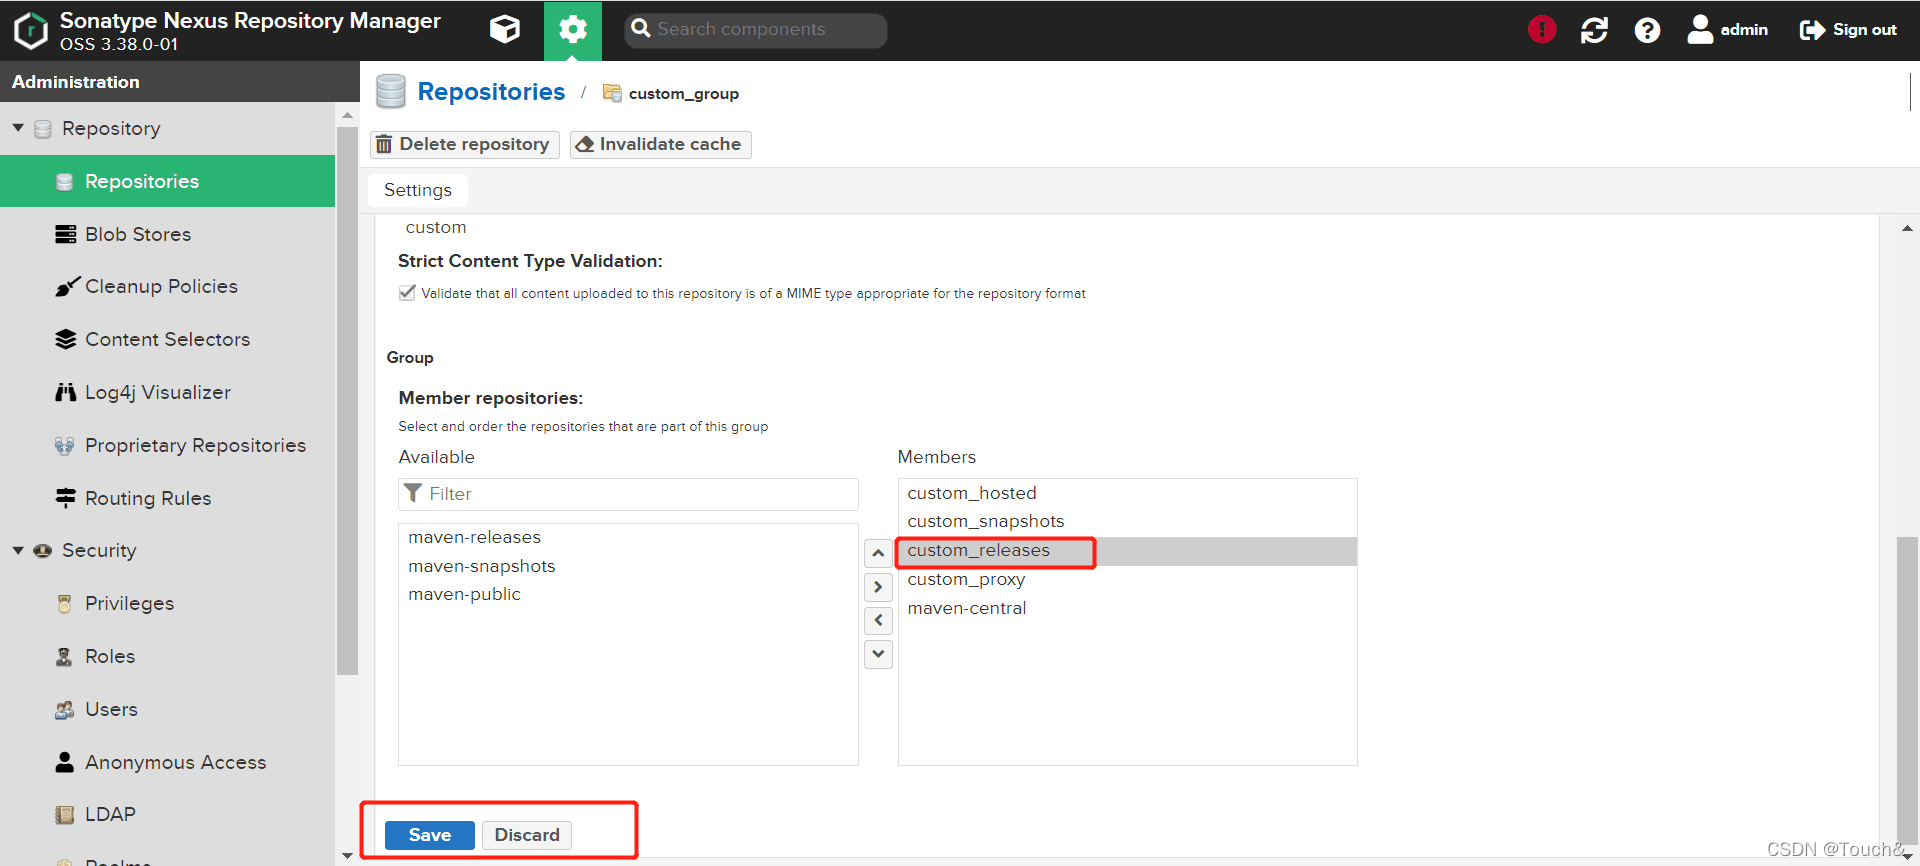1920x866 pixels.
Task: Open Content Selectors
Action: click(x=167, y=339)
